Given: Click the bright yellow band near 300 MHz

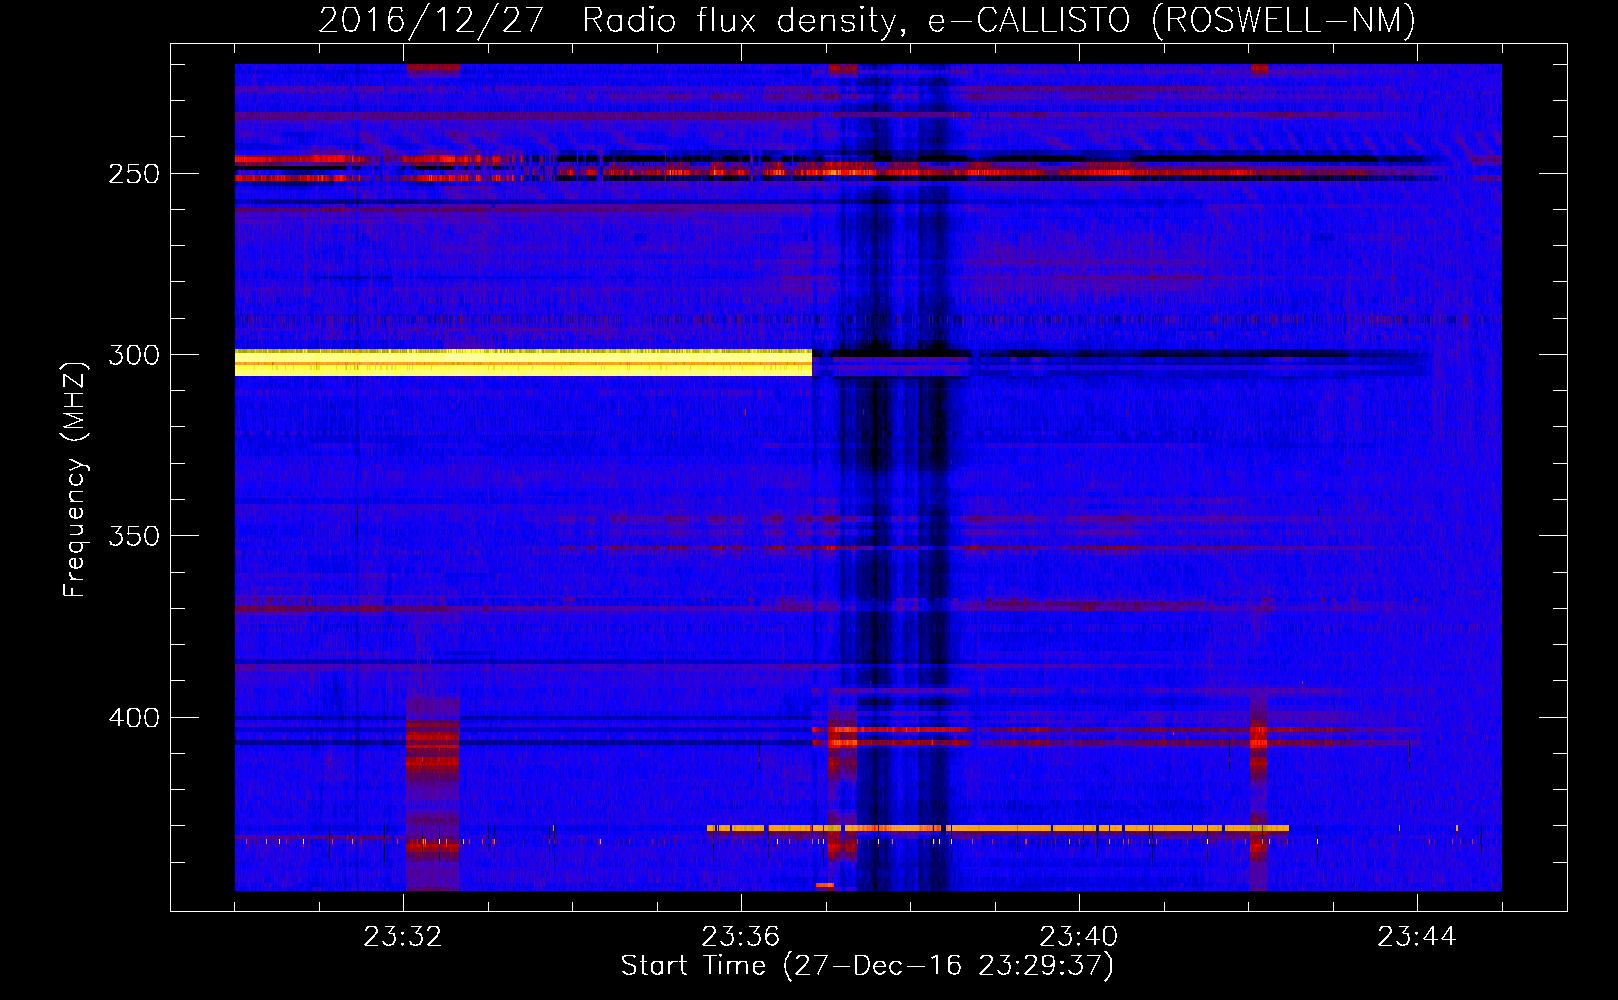Looking at the screenshot, I should coord(523,362).
